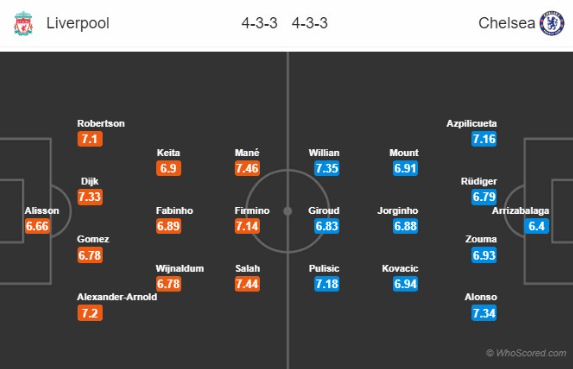Open the Liverpool team name link
Screen dimensions: 573x369
pos(78,23)
